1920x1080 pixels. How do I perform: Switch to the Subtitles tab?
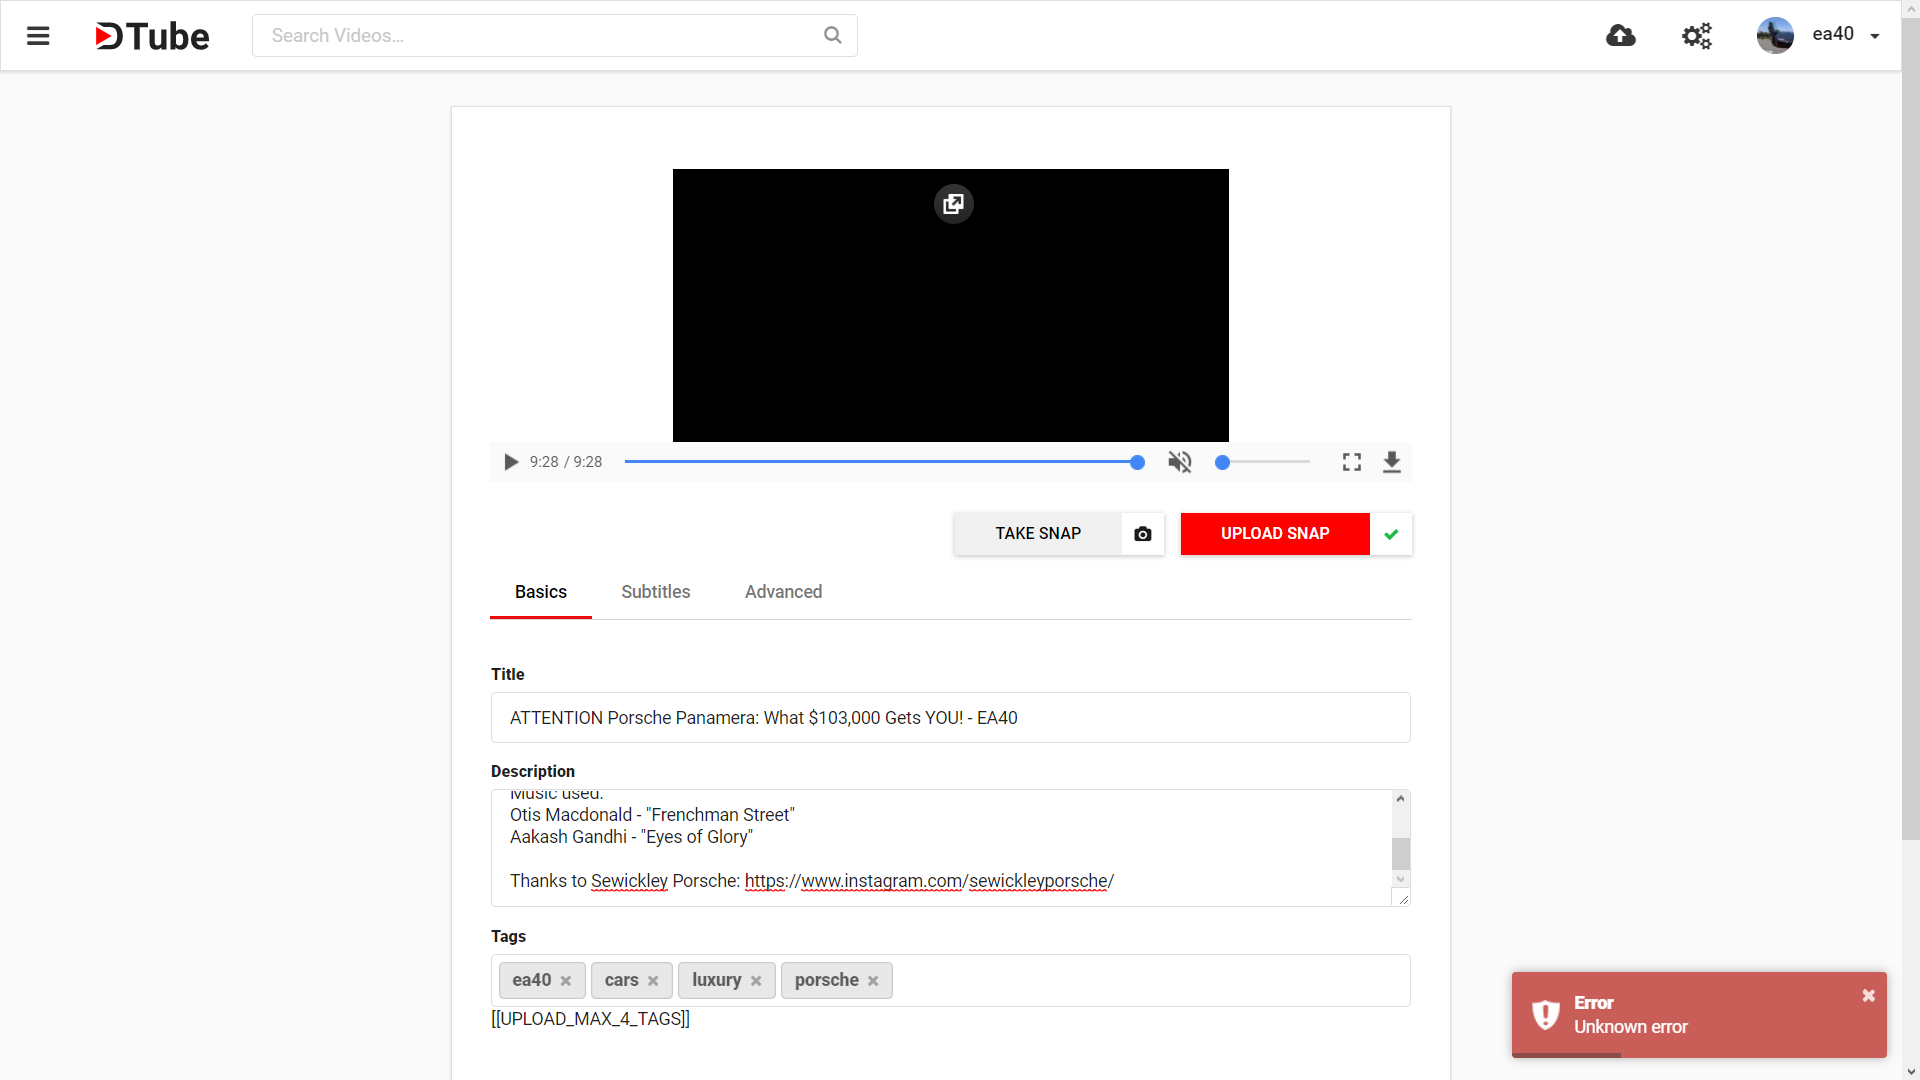655,592
